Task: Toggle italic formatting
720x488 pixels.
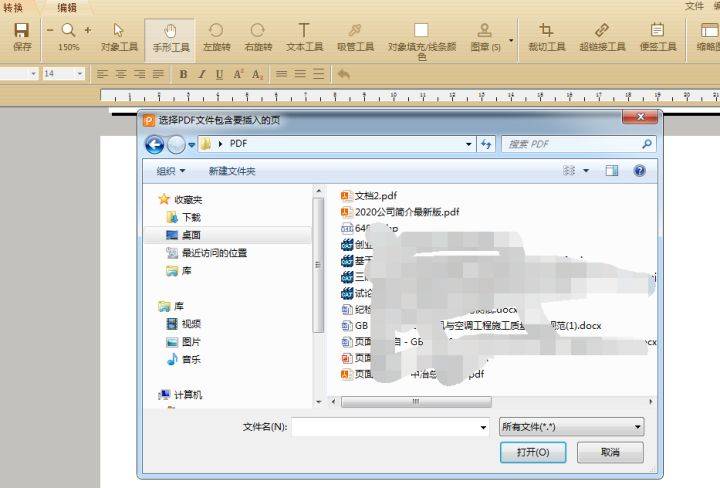Action: pyautogui.click(x=201, y=74)
